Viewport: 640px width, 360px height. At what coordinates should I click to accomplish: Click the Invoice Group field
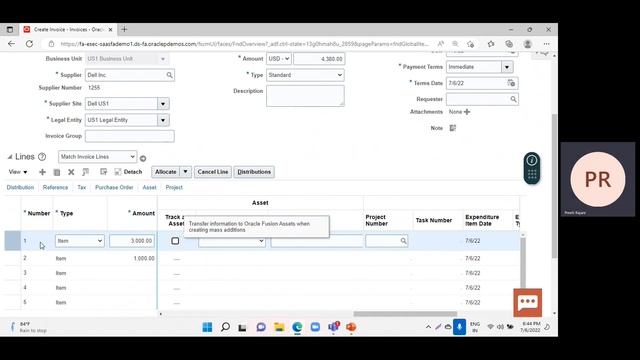(130, 136)
